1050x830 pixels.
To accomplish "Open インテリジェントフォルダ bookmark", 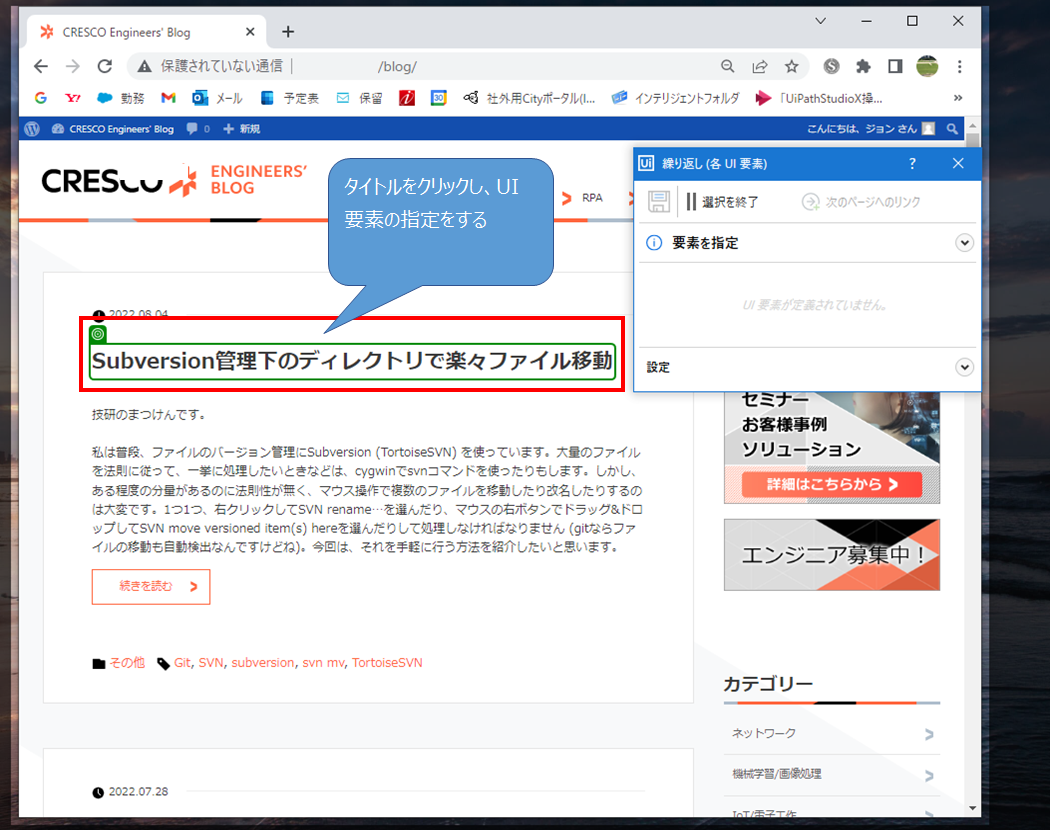I will pos(676,98).
